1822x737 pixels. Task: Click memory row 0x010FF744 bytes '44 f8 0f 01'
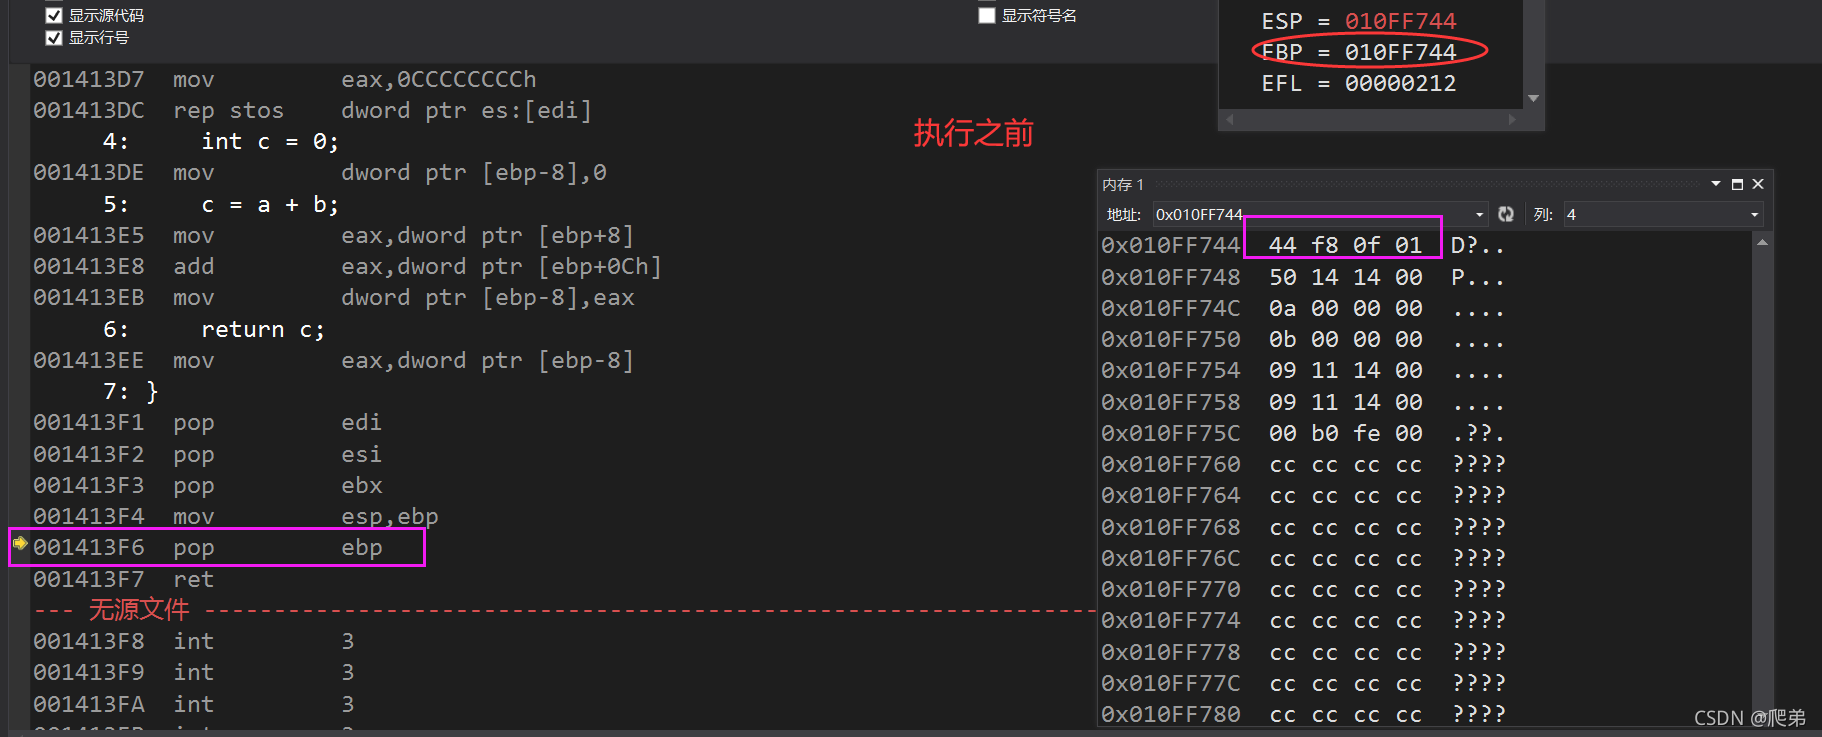click(x=1345, y=246)
